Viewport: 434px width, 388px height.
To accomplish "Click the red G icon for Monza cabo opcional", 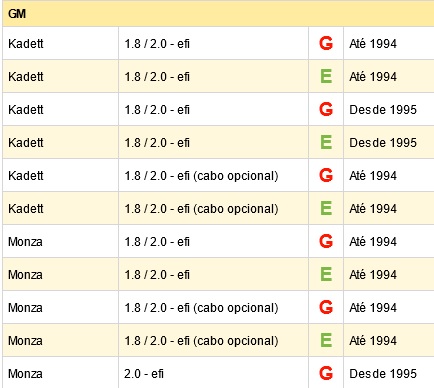I will point(326,307).
